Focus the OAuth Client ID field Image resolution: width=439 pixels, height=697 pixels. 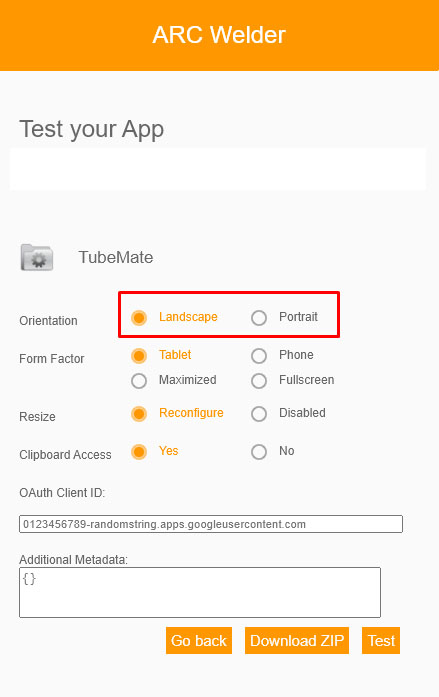point(211,524)
